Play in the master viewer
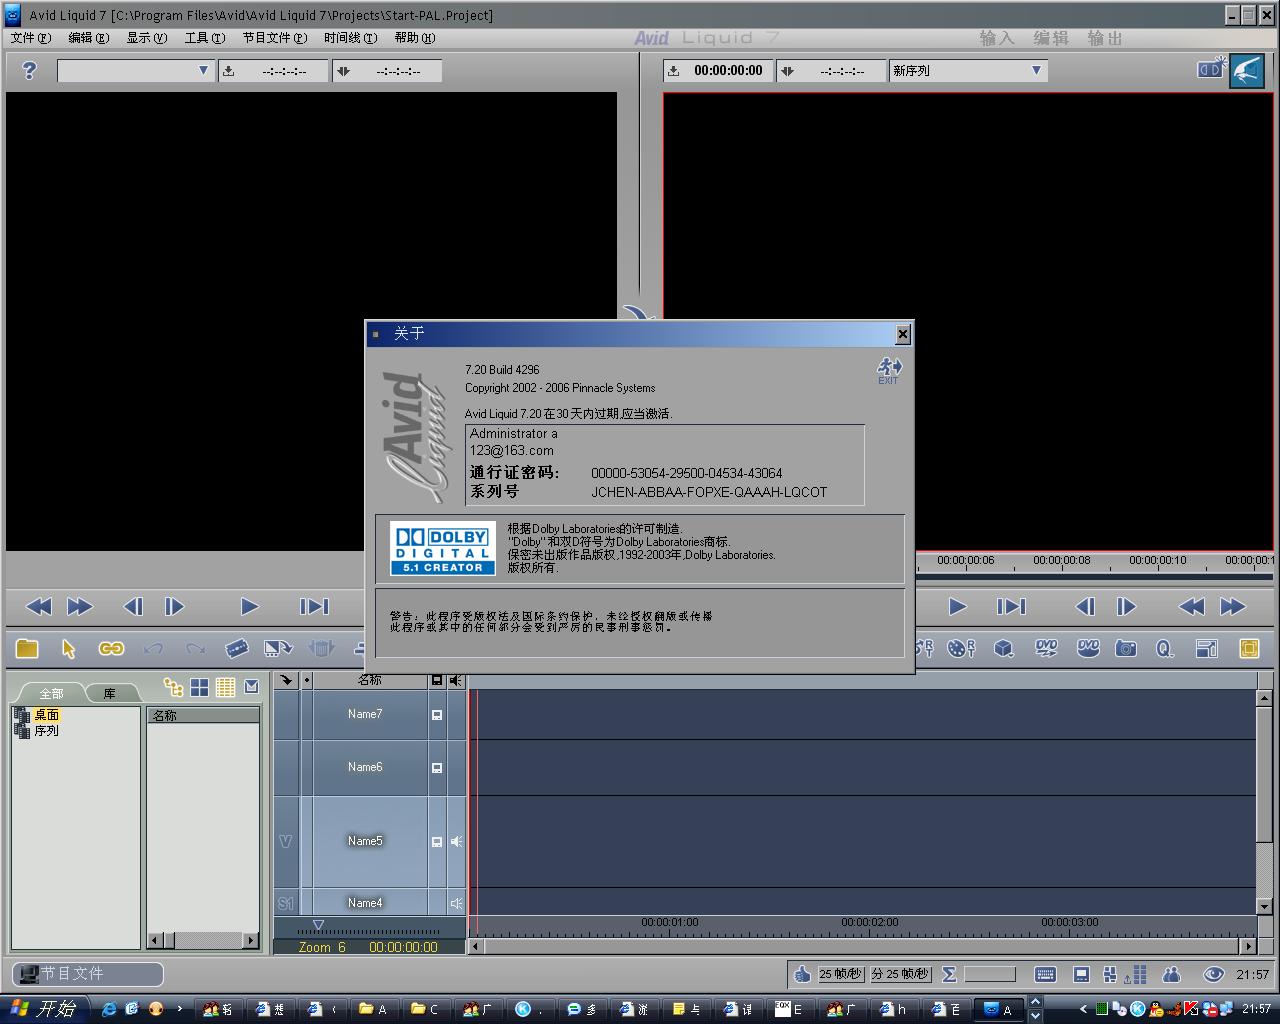 coord(957,606)
